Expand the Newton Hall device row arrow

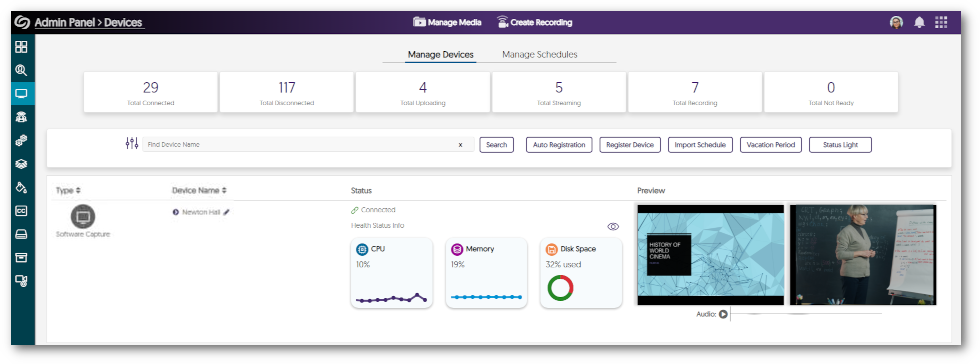[176, 212]
